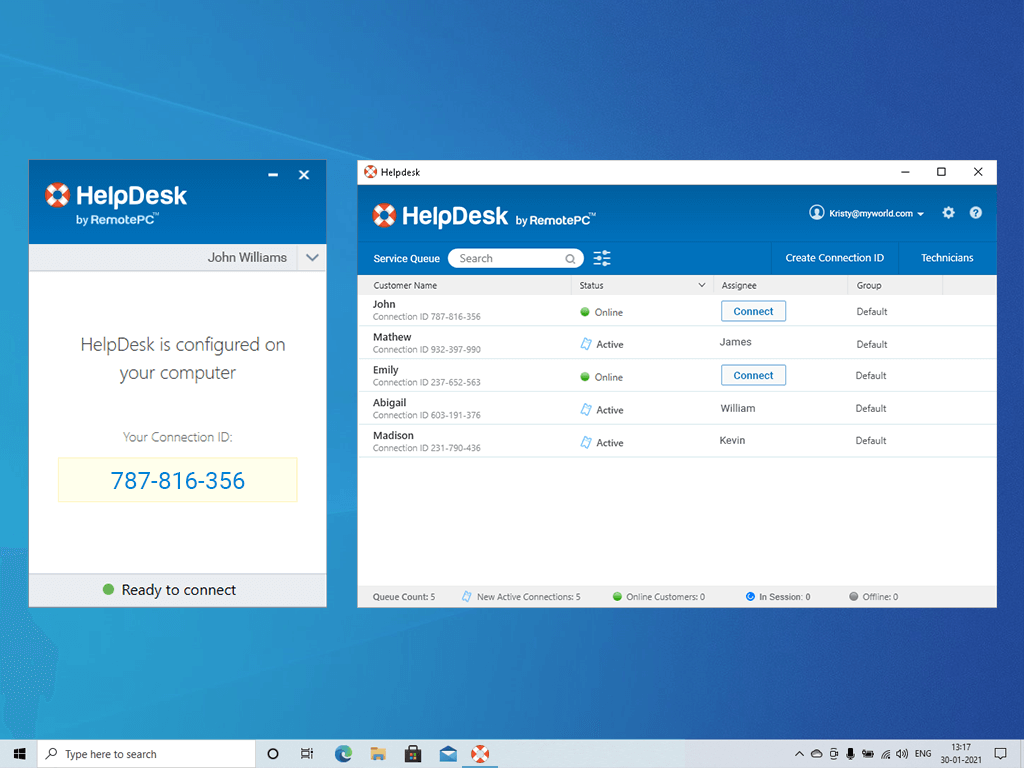Open the settings gear in HelpDesk header
Image resolution: width=1024 pixels, height=768 pixels.
tap(948, 213)
